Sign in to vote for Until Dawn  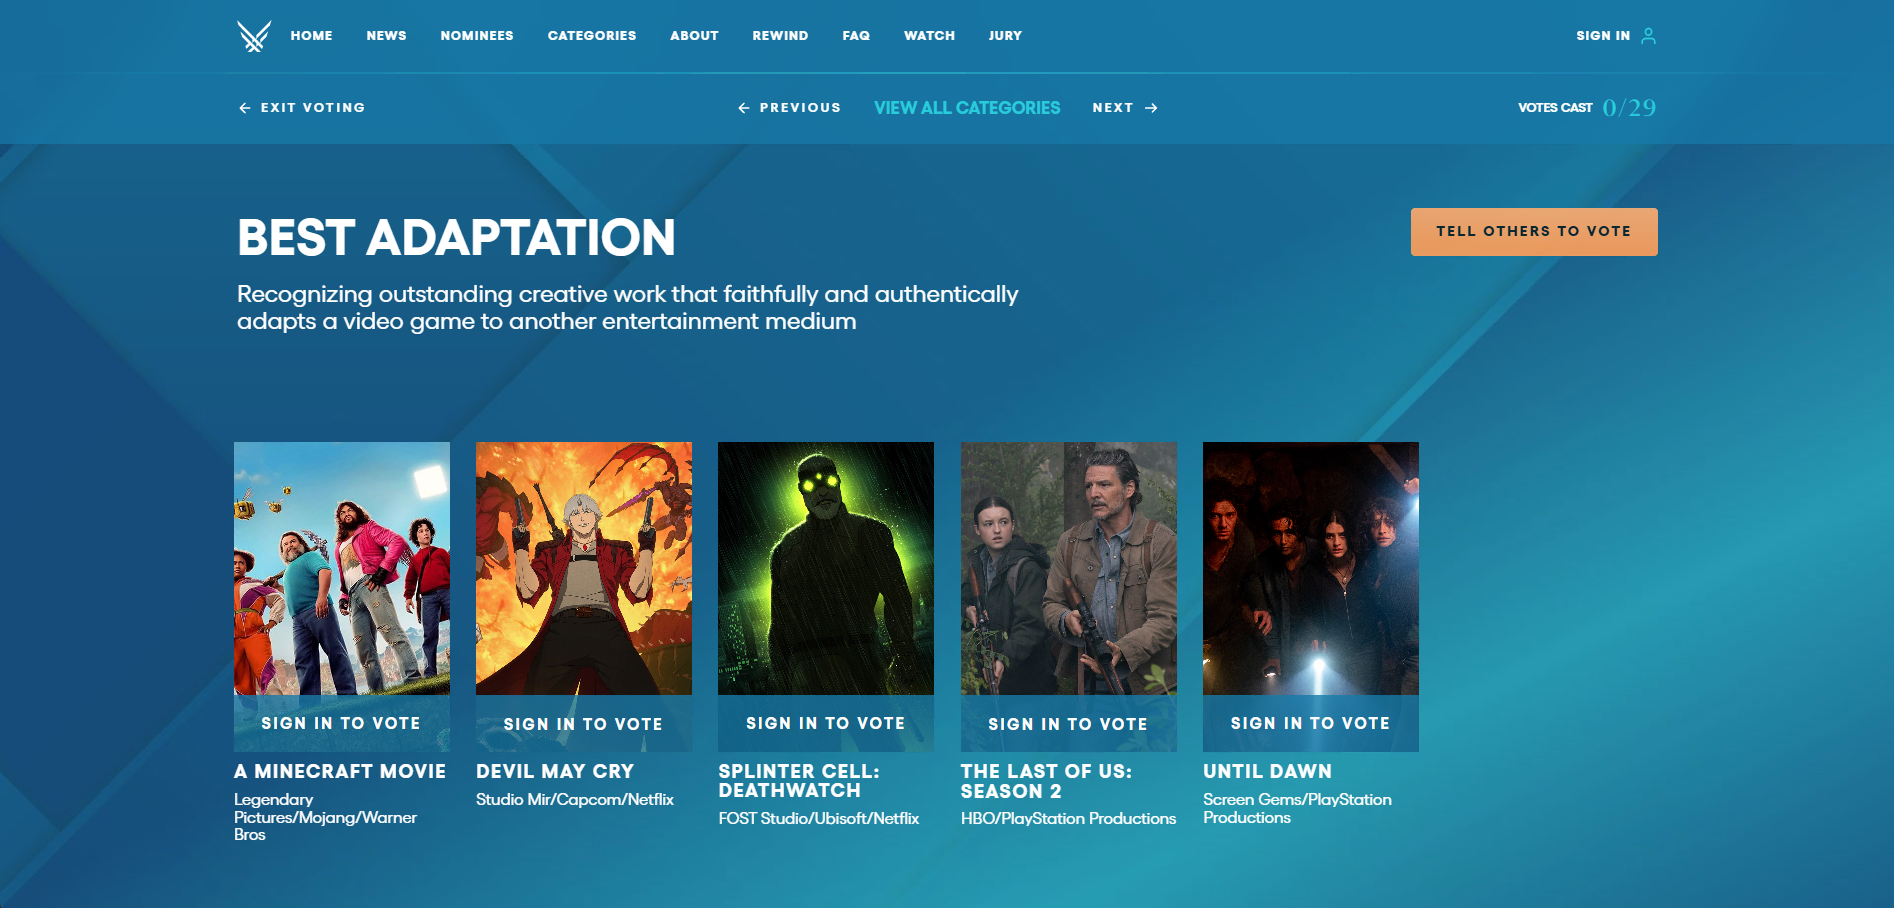[1310, 723]
